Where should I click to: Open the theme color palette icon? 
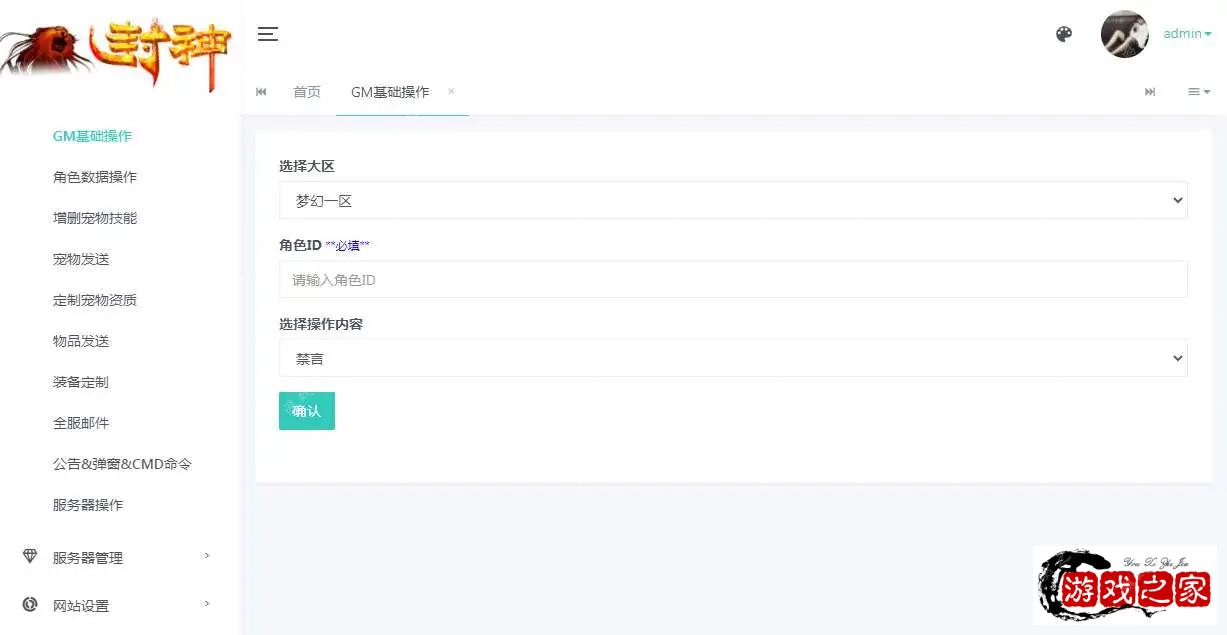click(x=1064, y=34)
